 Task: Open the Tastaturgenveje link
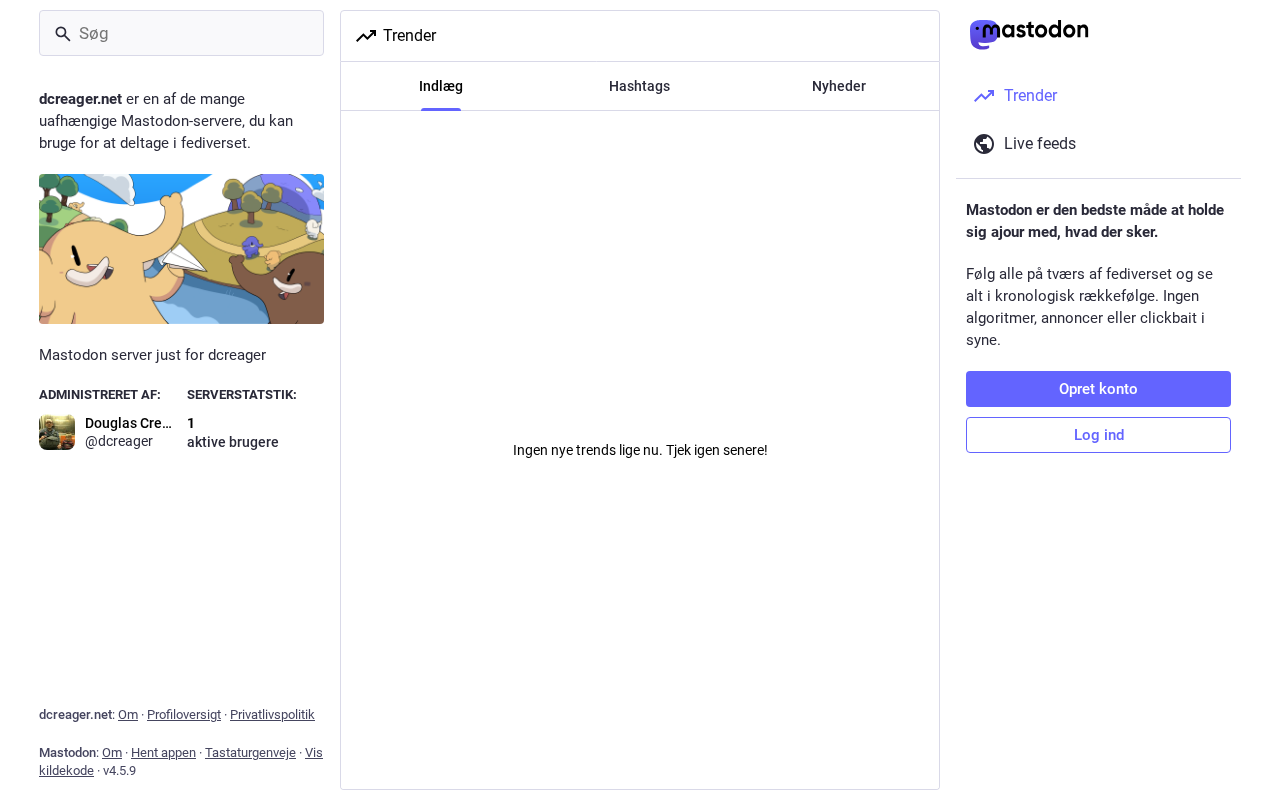250,753
